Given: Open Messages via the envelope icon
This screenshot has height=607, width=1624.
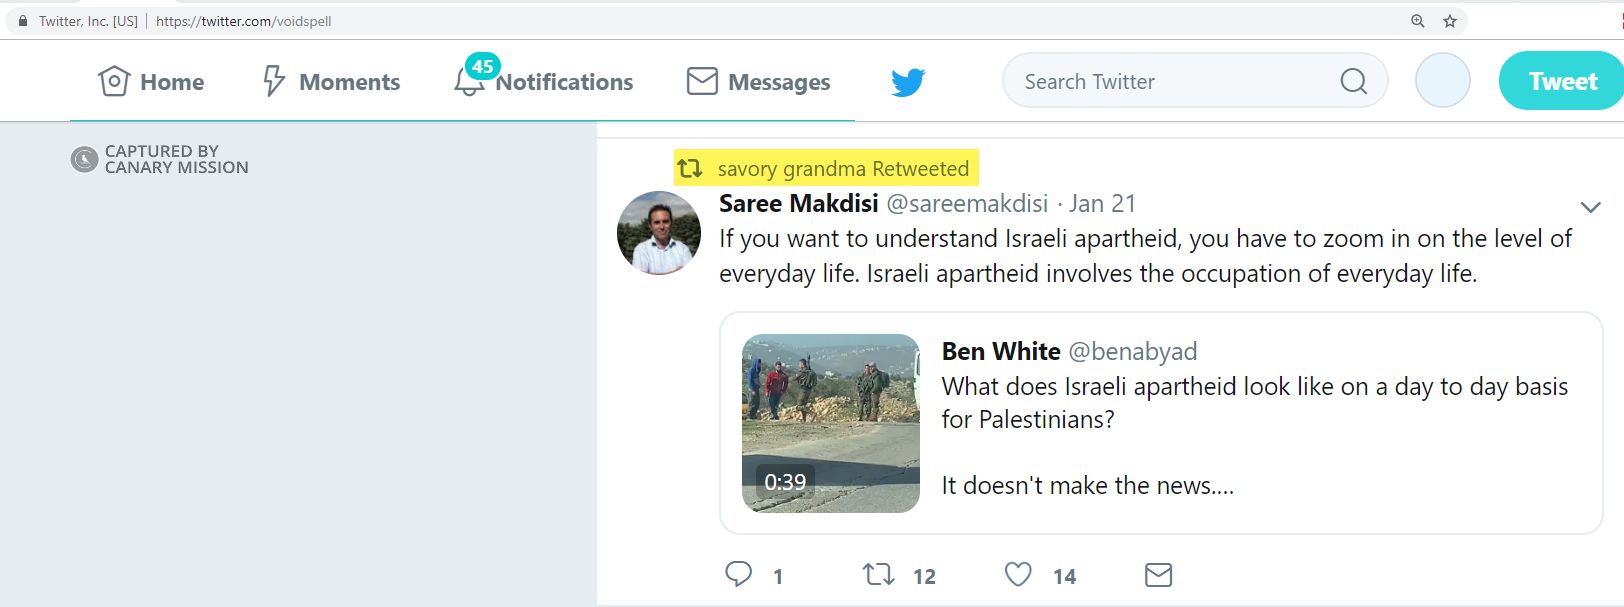Looking at the screenshot, I should click(x=701, y=80).
